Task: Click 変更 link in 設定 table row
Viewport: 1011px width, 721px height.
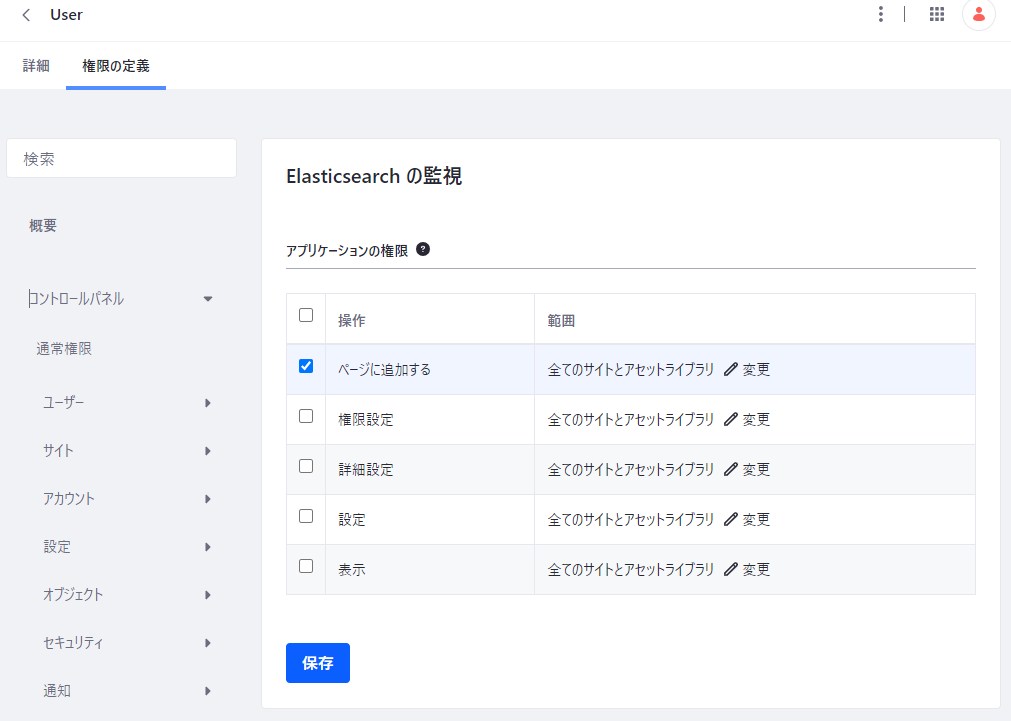Action: [756, 520]
